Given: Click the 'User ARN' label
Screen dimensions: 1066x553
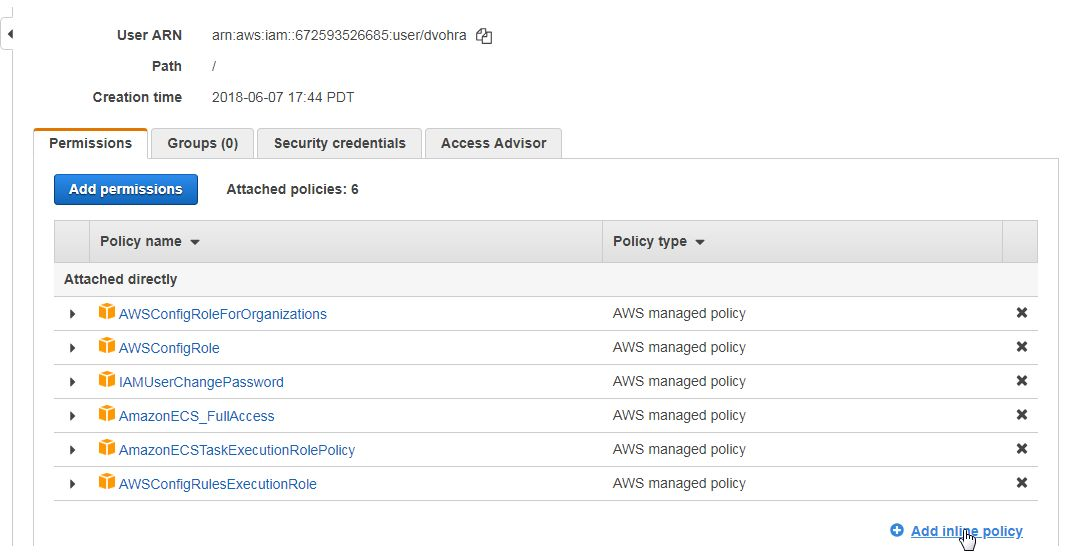Looking at the screenshot, I should [x=150, y=35].
